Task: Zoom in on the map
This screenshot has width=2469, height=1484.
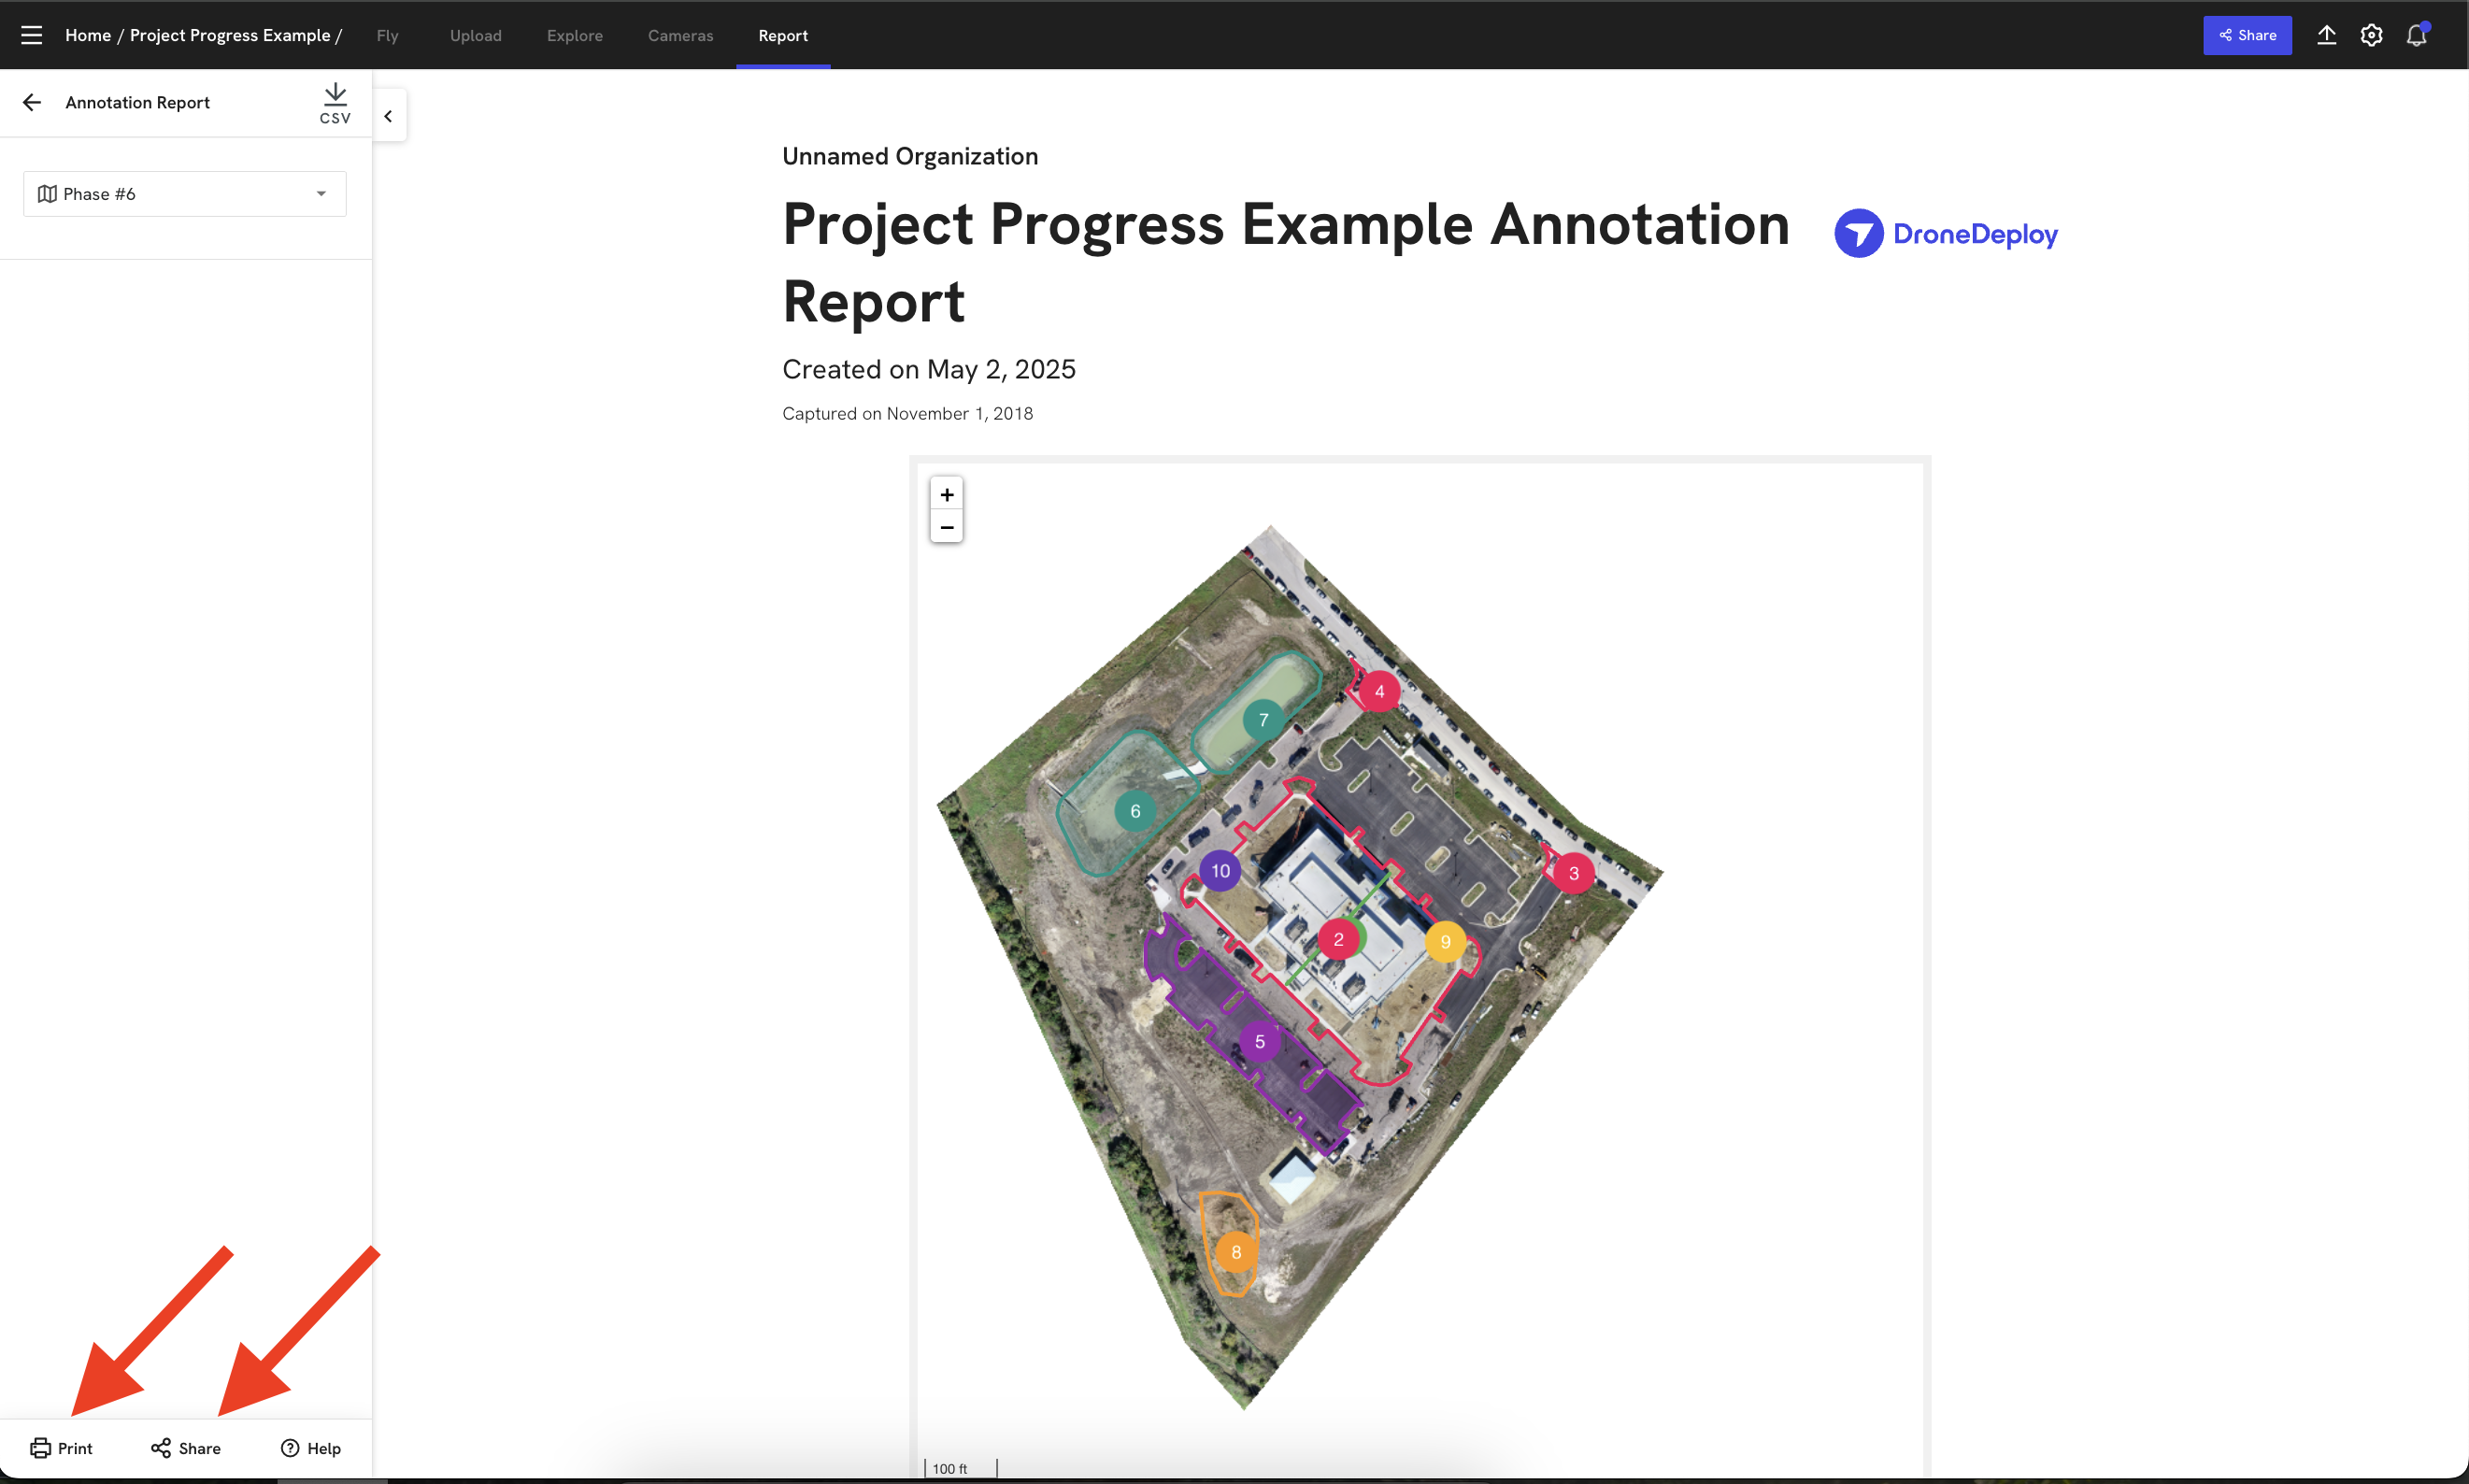Action: (x=946, y=494)
